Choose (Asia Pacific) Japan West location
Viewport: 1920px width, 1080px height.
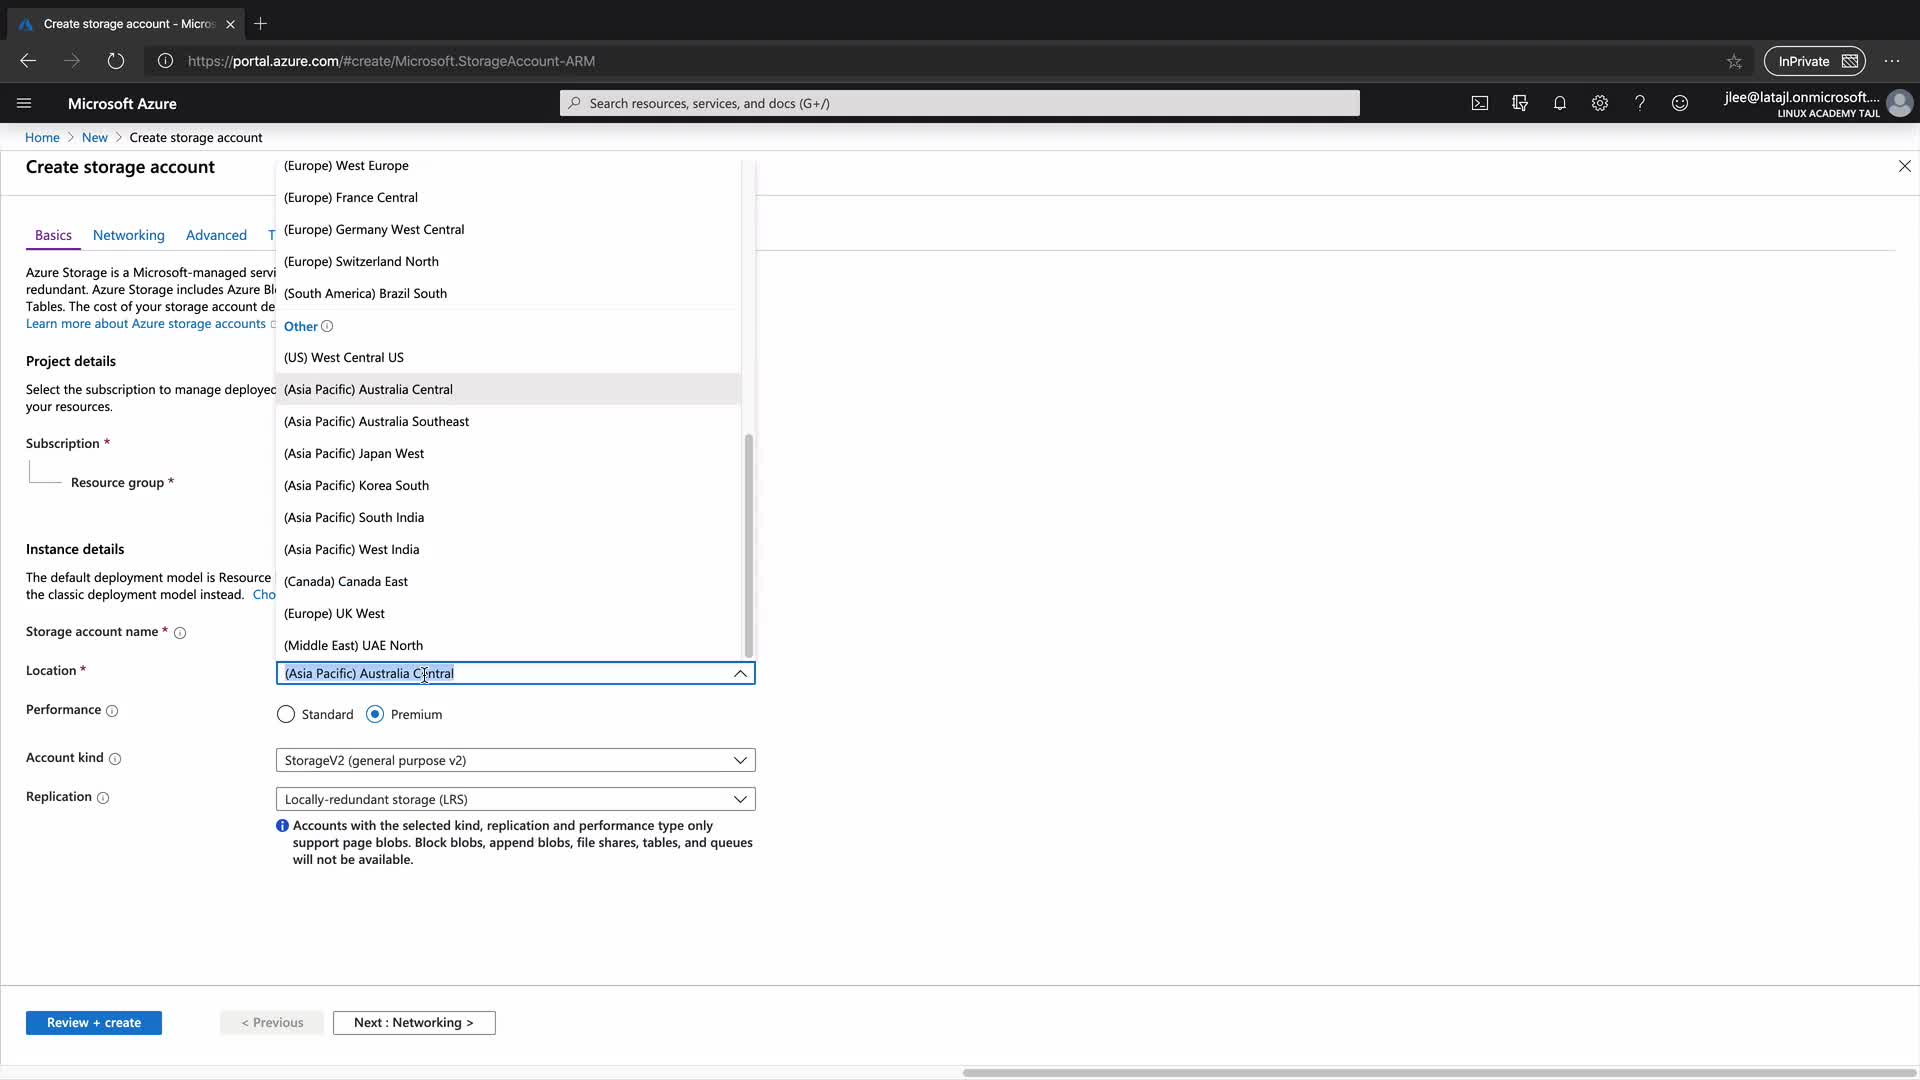coord(354,453)
